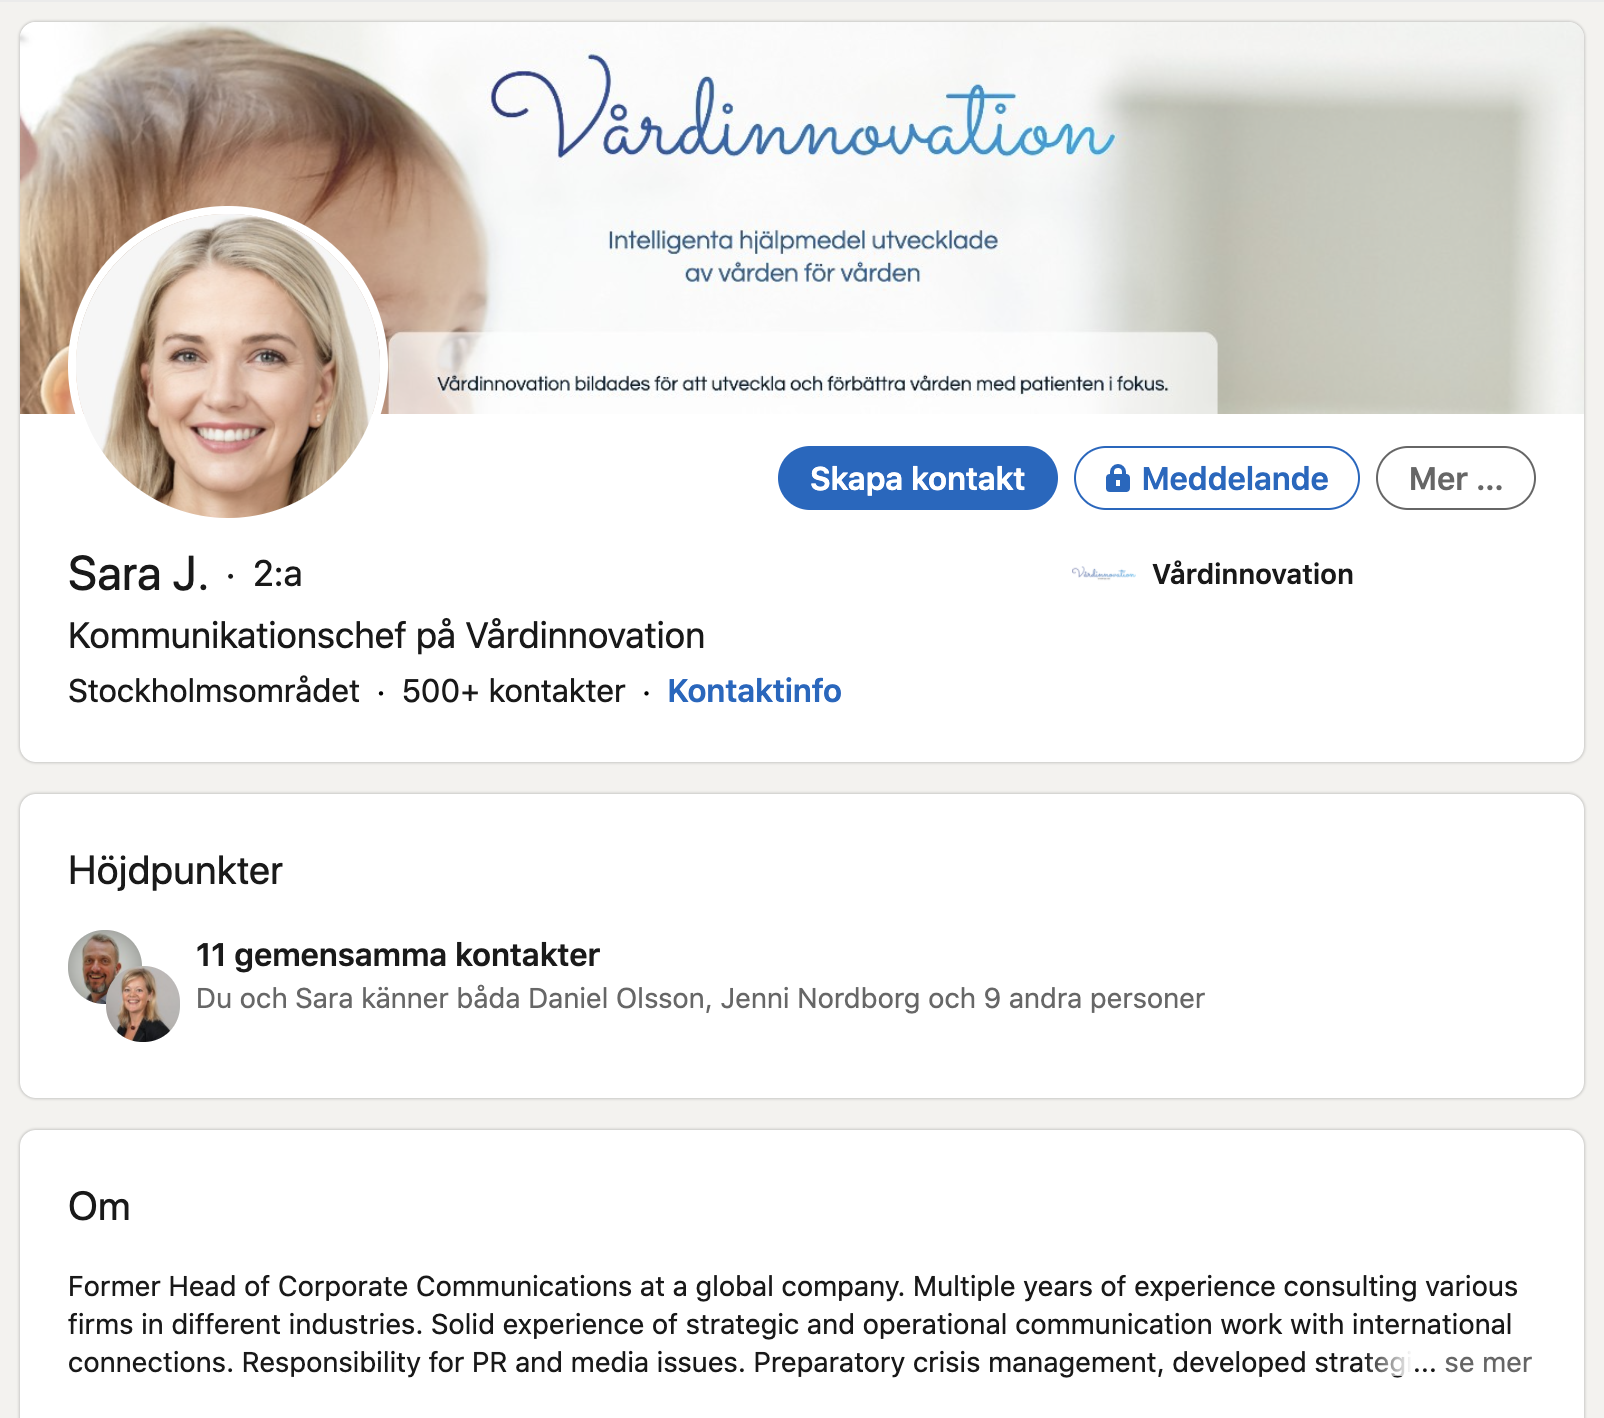Open the Vårdinnovation company link
Screen dimensions: 1604x1418
coord(1252,574)
